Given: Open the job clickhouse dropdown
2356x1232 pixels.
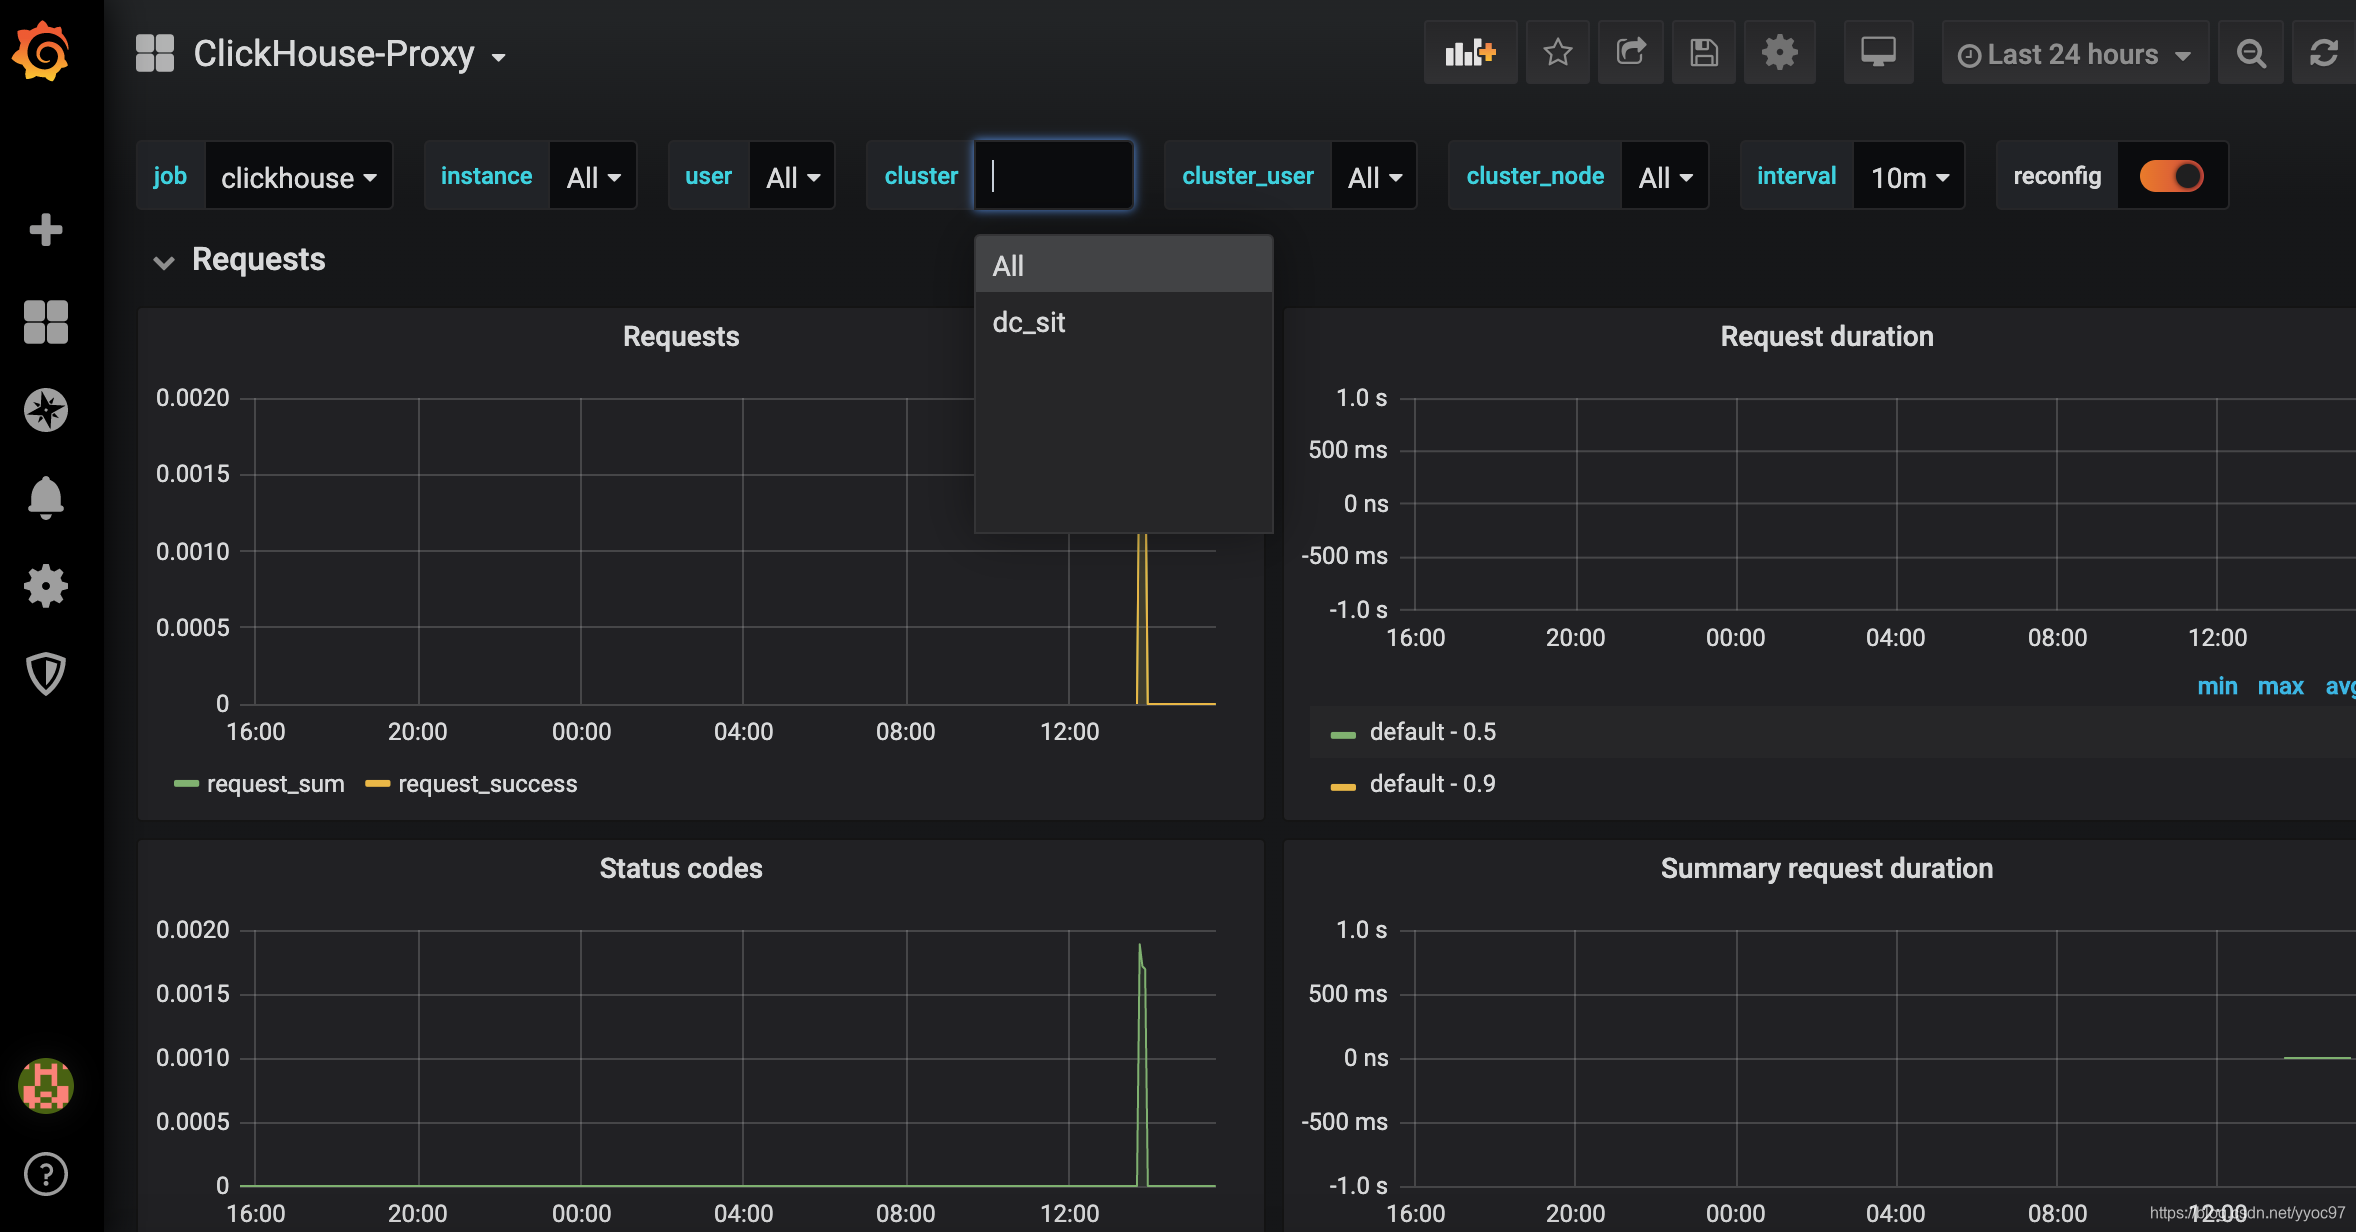Looking at the screenshot, I should coord(298,177).
